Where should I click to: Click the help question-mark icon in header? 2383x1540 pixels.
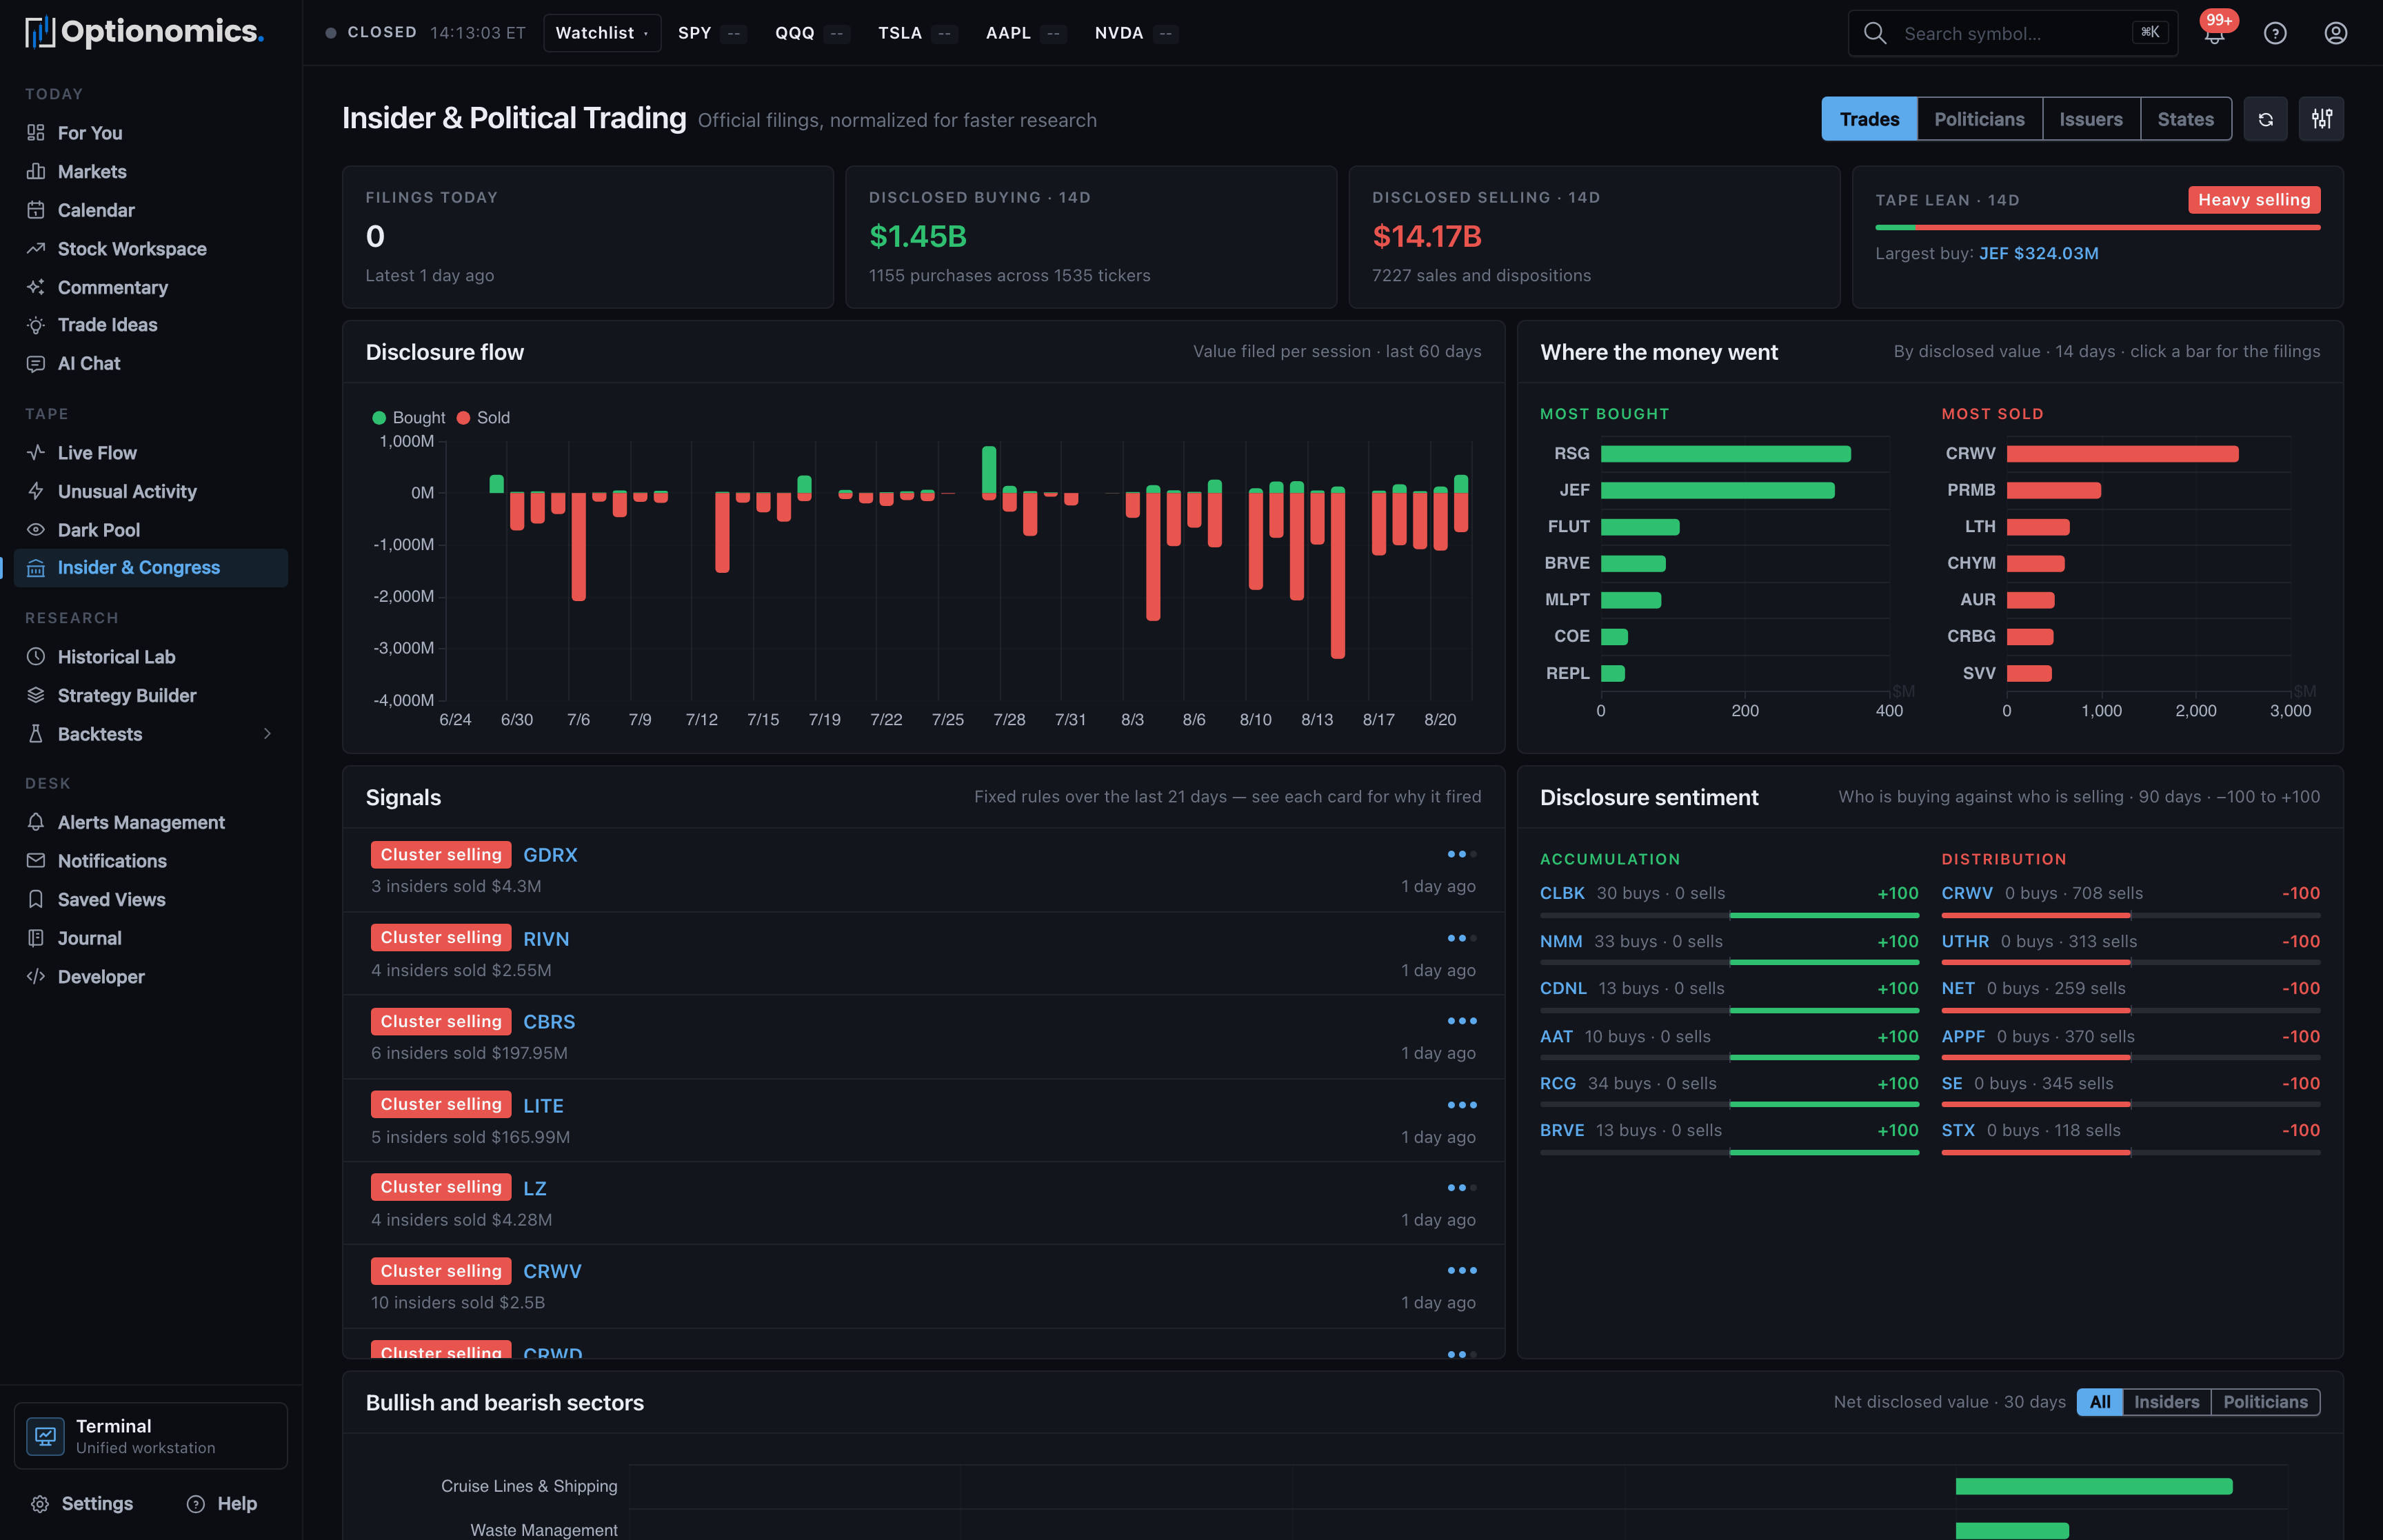tap(2275, 33)
